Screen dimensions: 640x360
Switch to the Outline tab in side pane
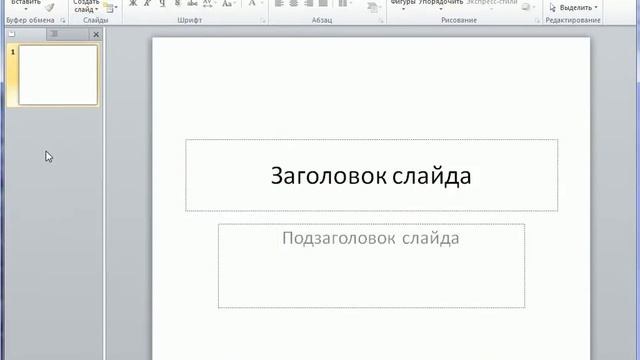(x=67, y=34)
